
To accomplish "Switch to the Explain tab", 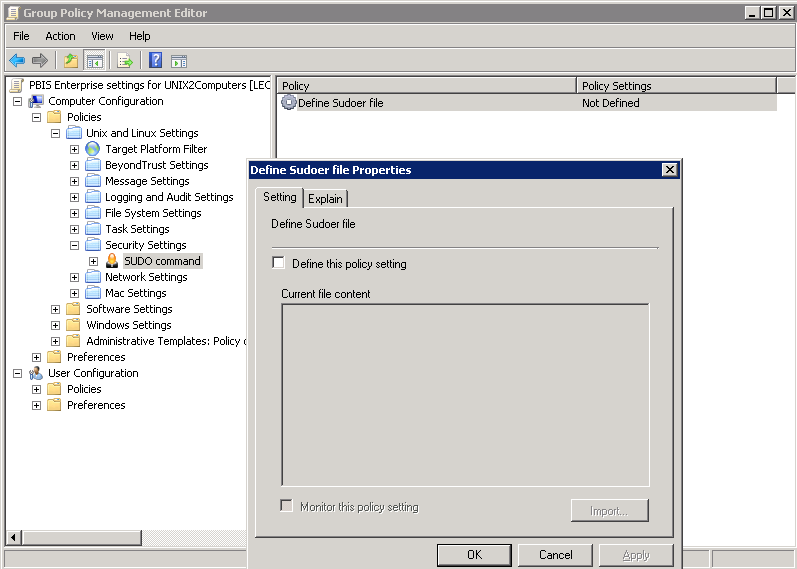I will point(325,199).
